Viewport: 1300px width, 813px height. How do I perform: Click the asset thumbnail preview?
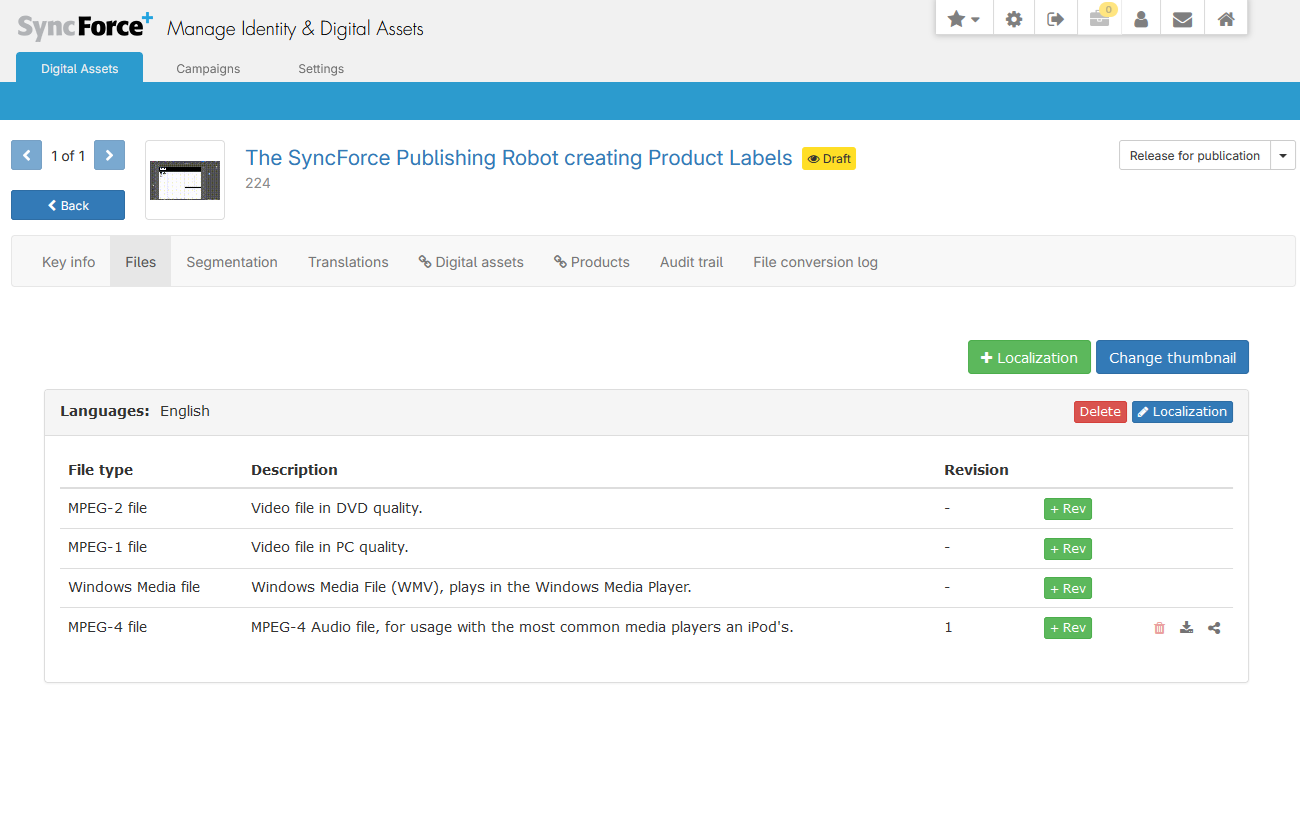[x=185, y=180]
